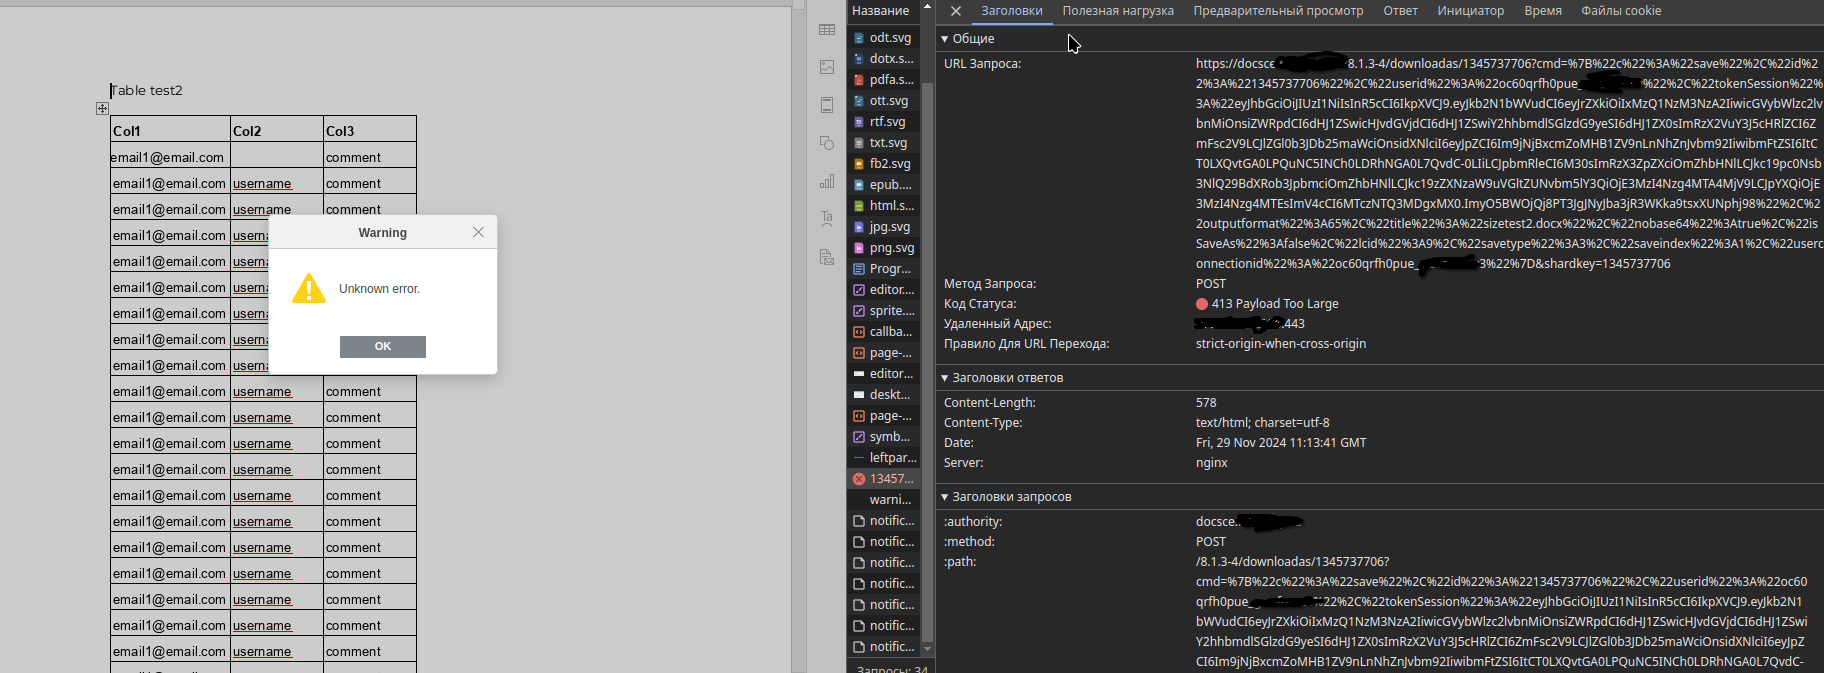
Task: Click the red status dot beside 413
Action: point(1202,304)
